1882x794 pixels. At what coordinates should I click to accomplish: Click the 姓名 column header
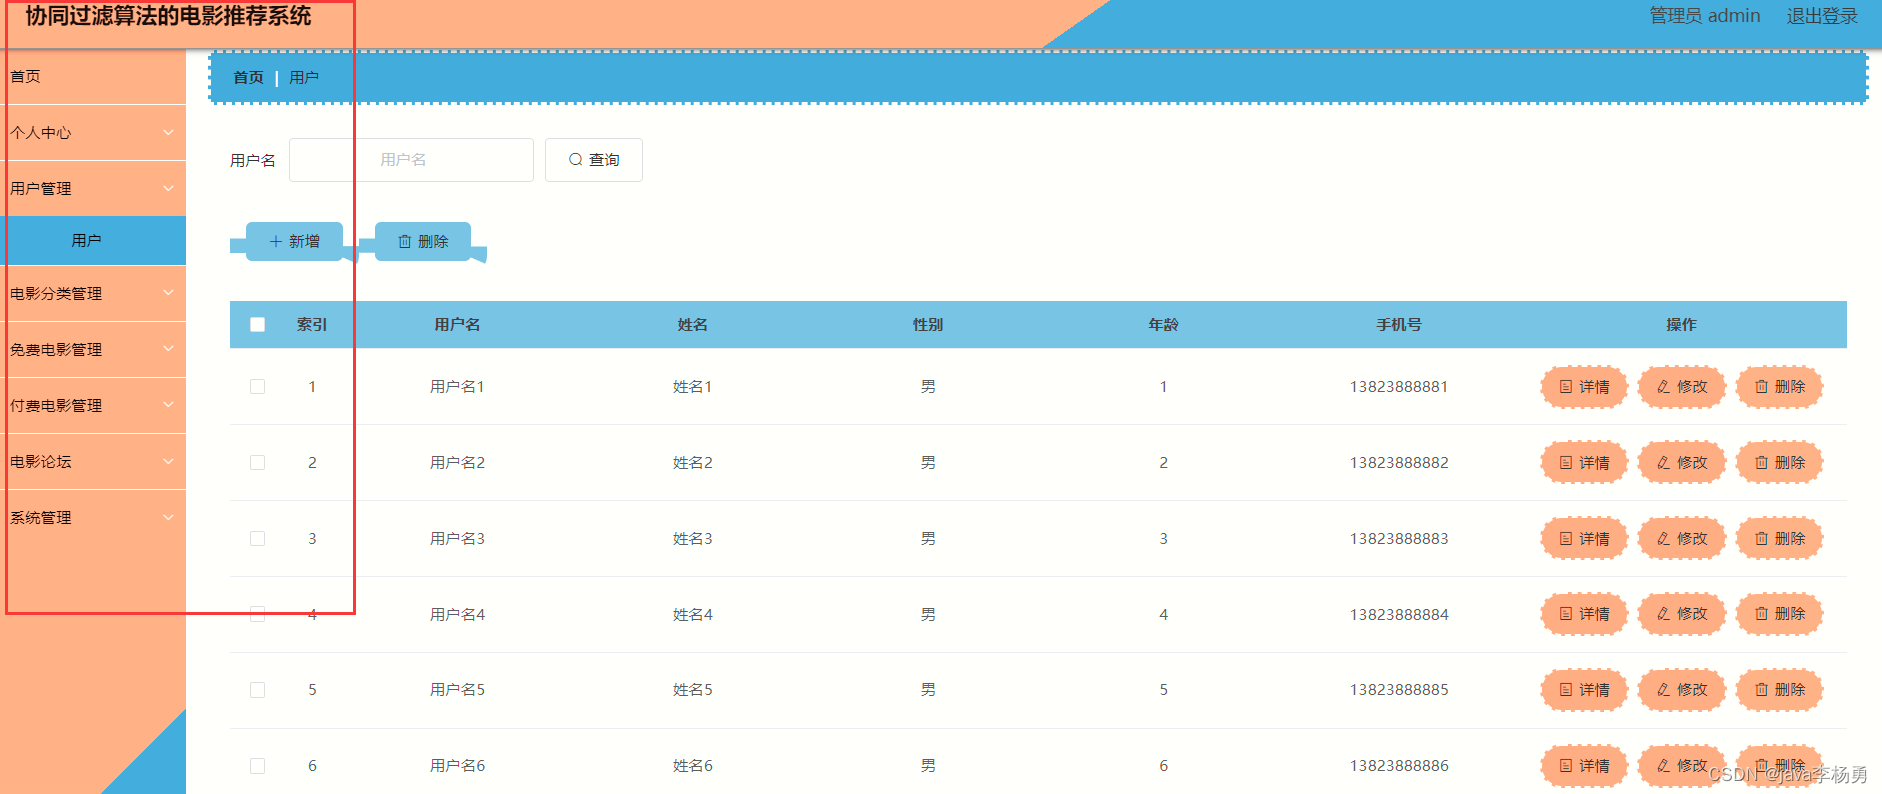point(692,325)
